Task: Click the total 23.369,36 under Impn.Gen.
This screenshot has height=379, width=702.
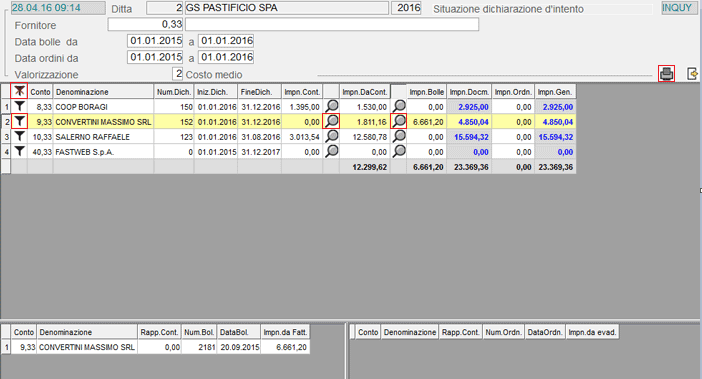Action: [x=556, y=167]
